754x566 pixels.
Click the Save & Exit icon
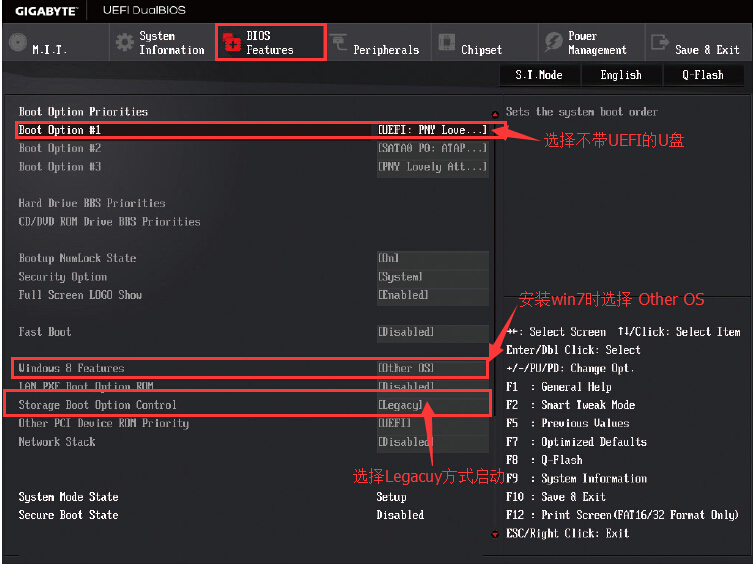pyautogui.click(x=660, y=42)
